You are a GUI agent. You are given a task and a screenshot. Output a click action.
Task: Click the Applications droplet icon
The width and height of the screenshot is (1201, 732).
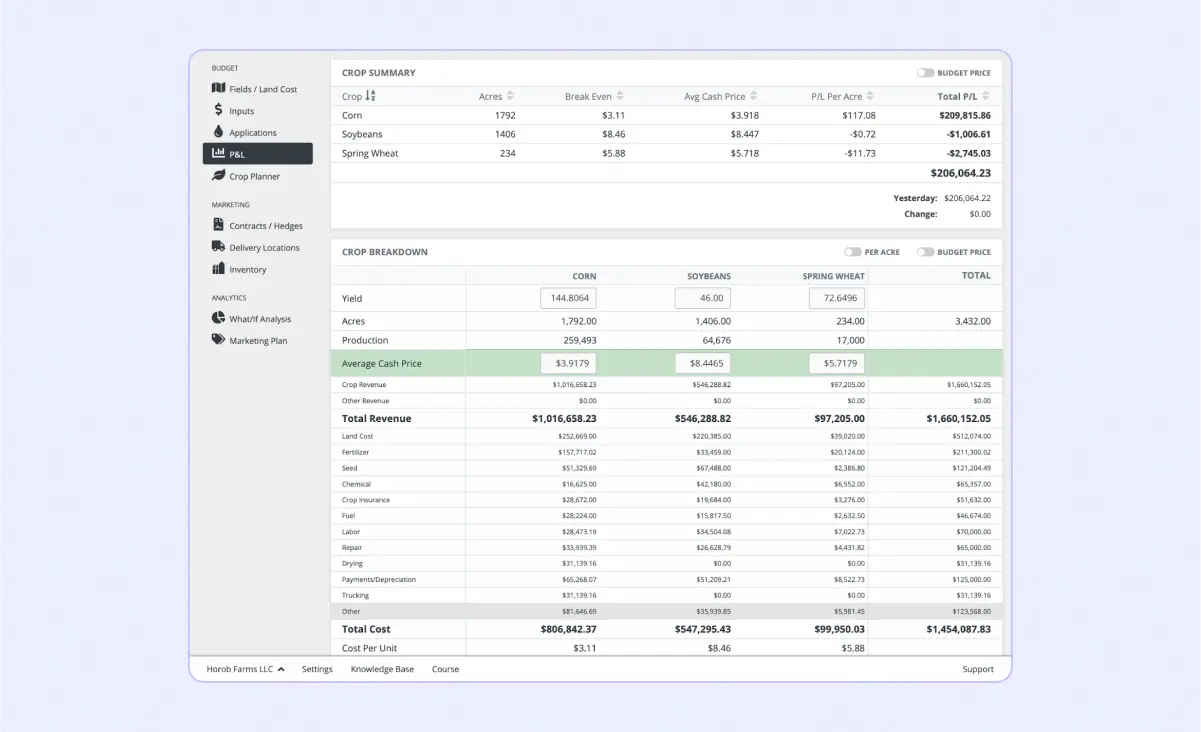coord(219,132)
